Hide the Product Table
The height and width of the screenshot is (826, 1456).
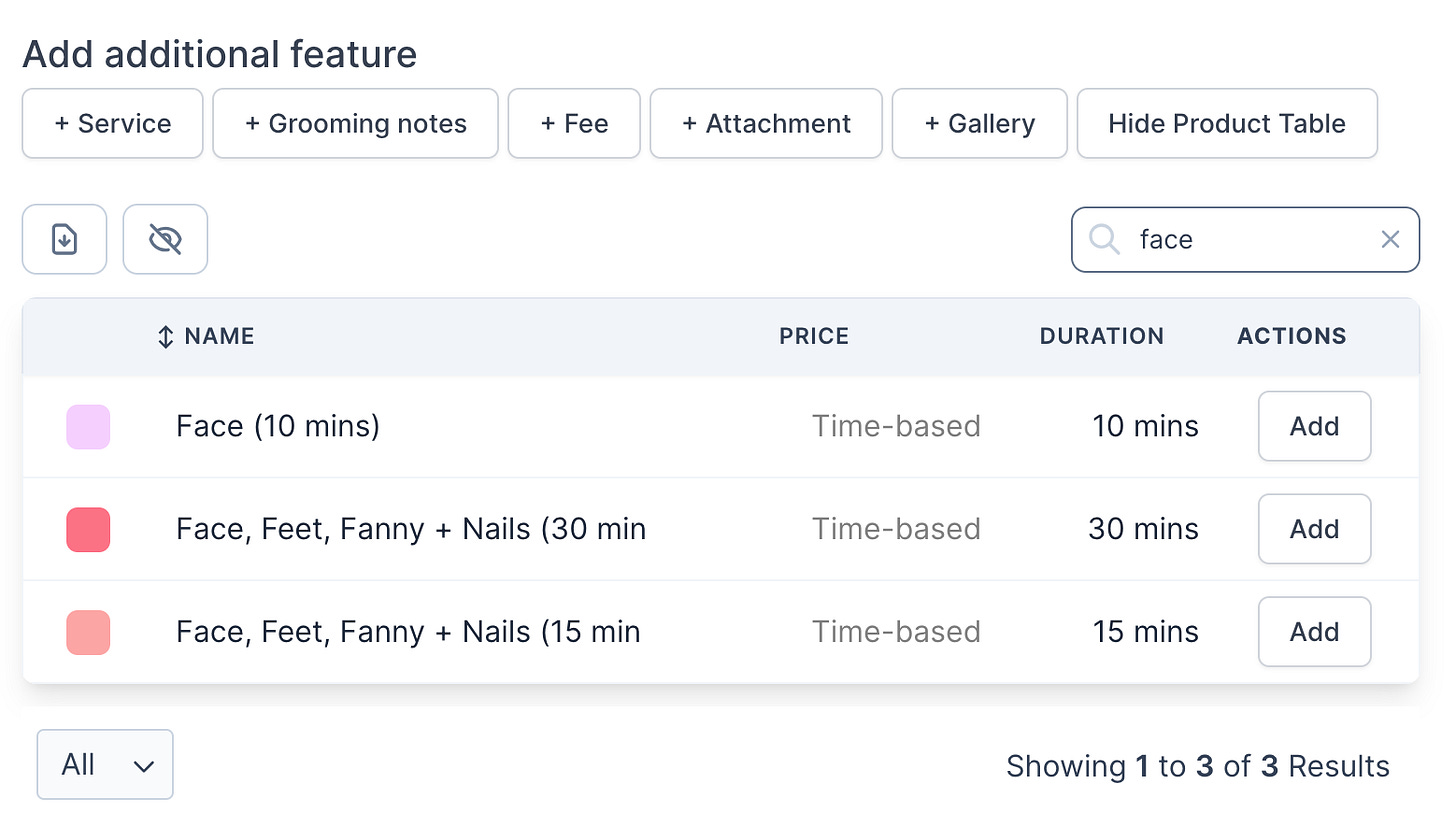(1226, 124)
